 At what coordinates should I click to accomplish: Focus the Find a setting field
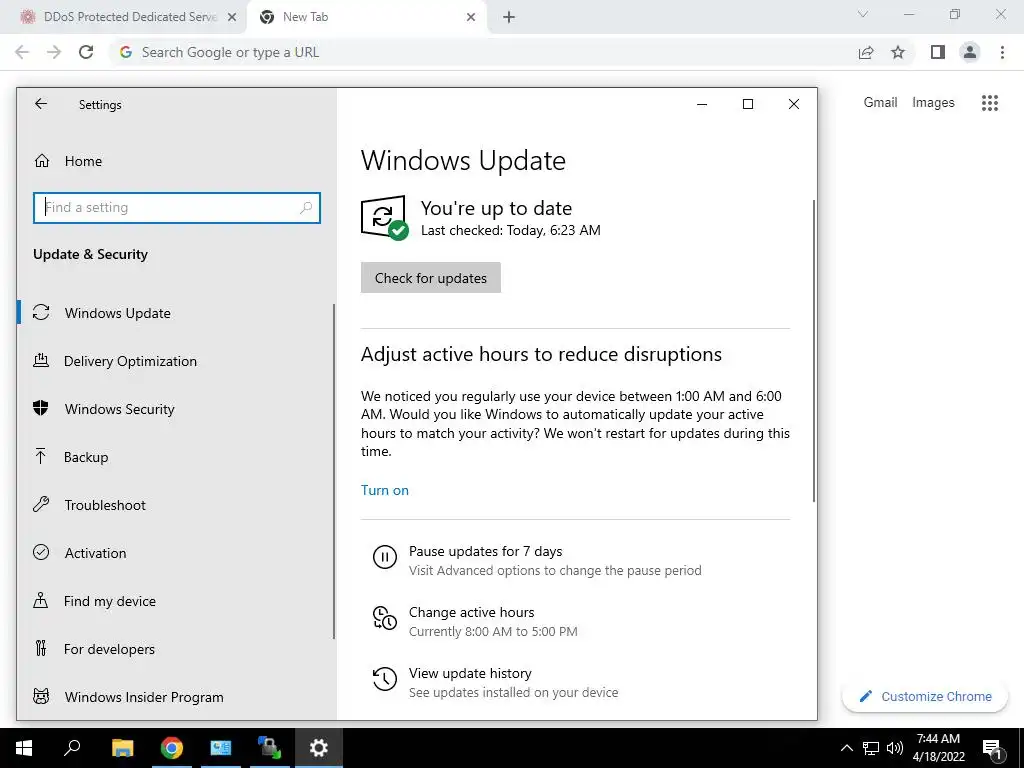(x=177, y=208)
